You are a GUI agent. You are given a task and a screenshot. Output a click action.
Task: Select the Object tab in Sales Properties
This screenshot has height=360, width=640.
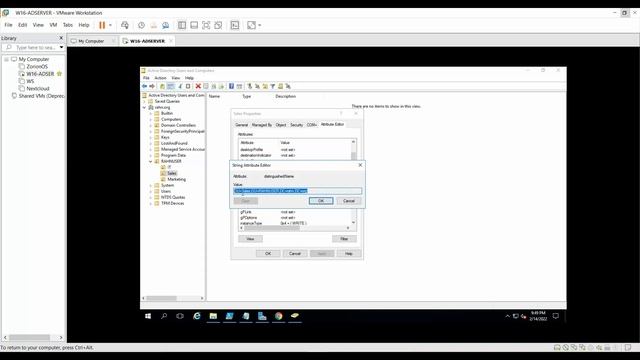(281, 125)
